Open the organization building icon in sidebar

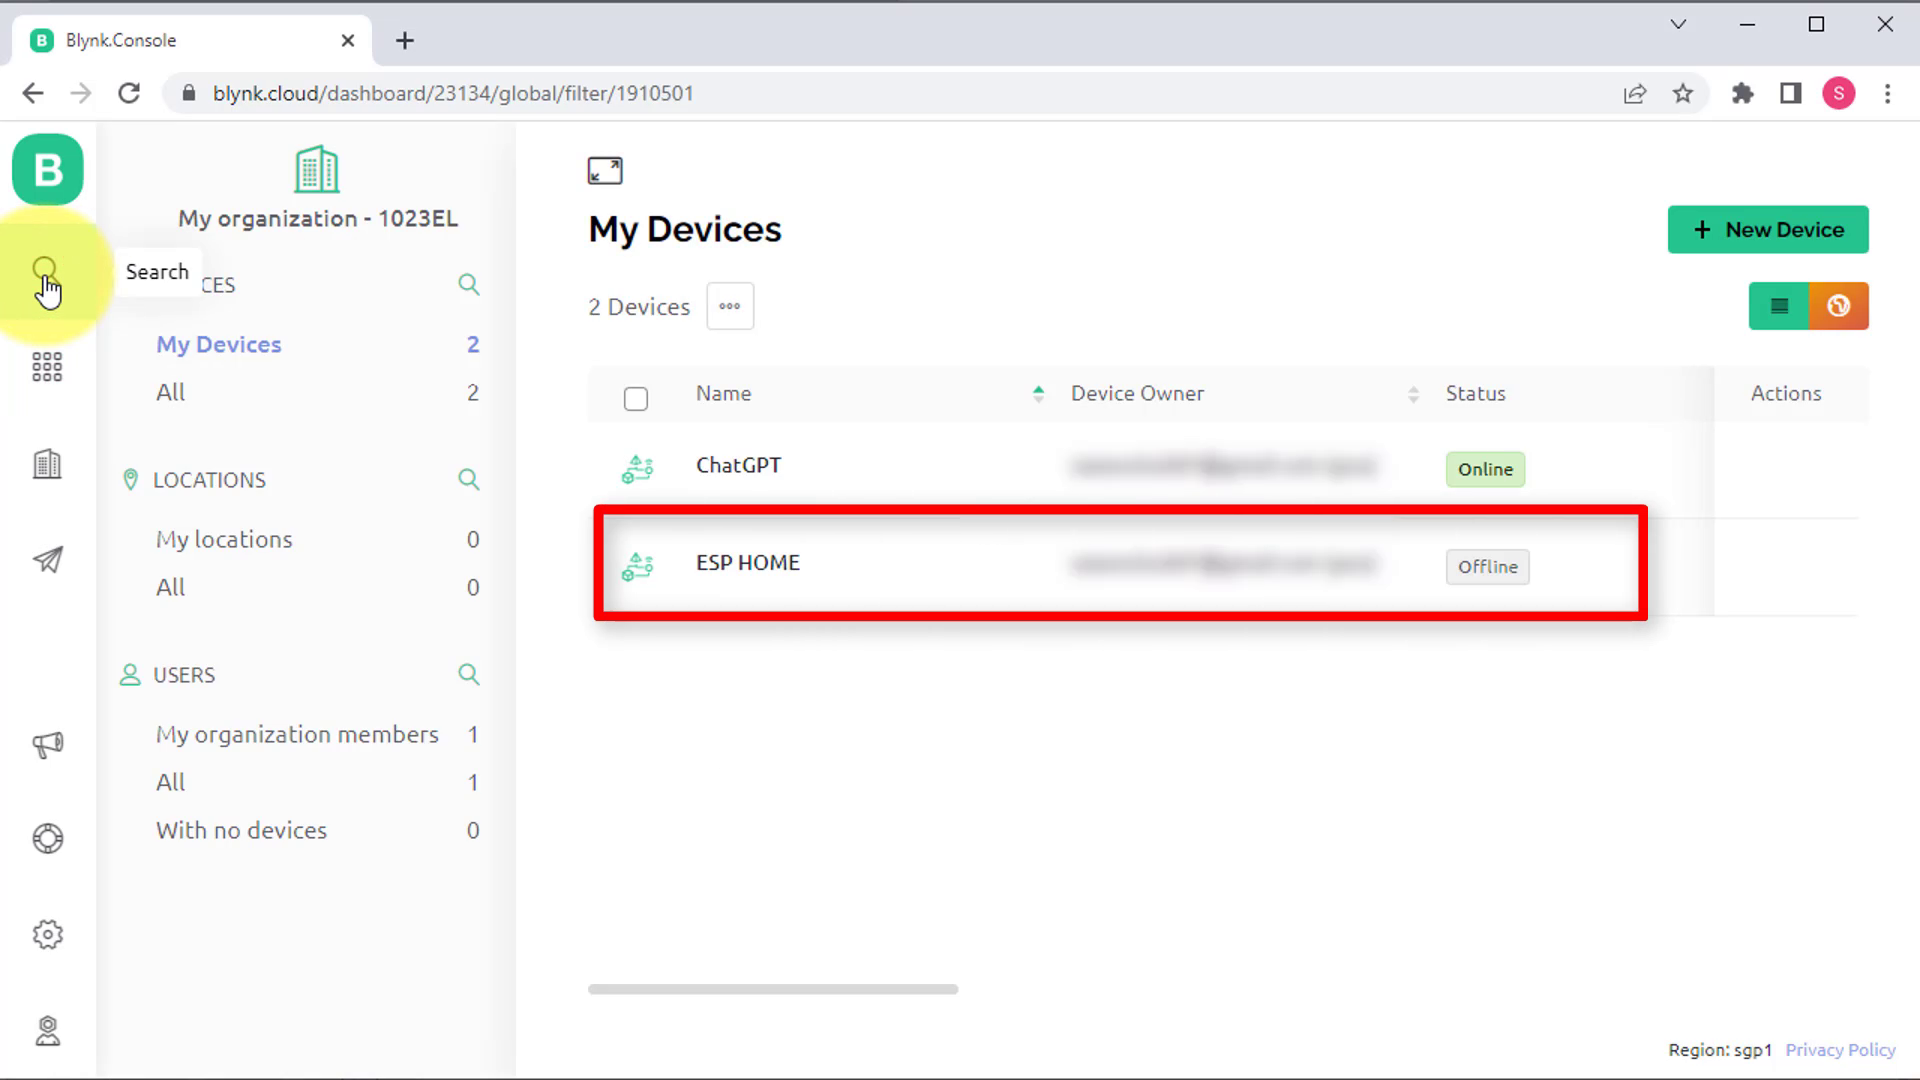47,464
